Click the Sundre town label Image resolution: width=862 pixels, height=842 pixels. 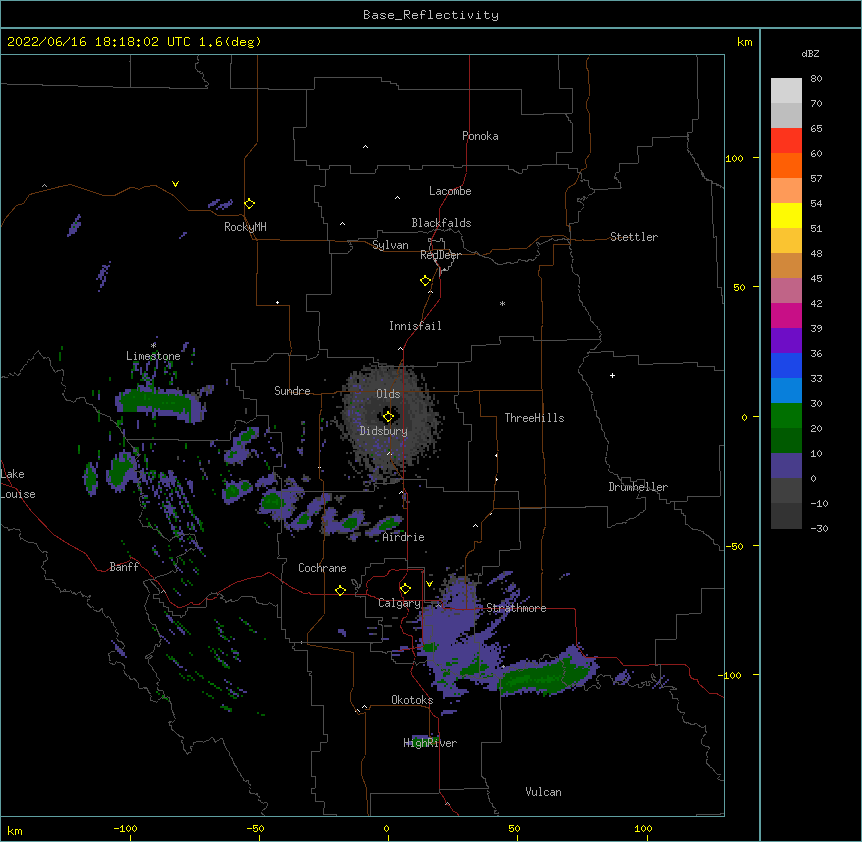click(292, 391)
